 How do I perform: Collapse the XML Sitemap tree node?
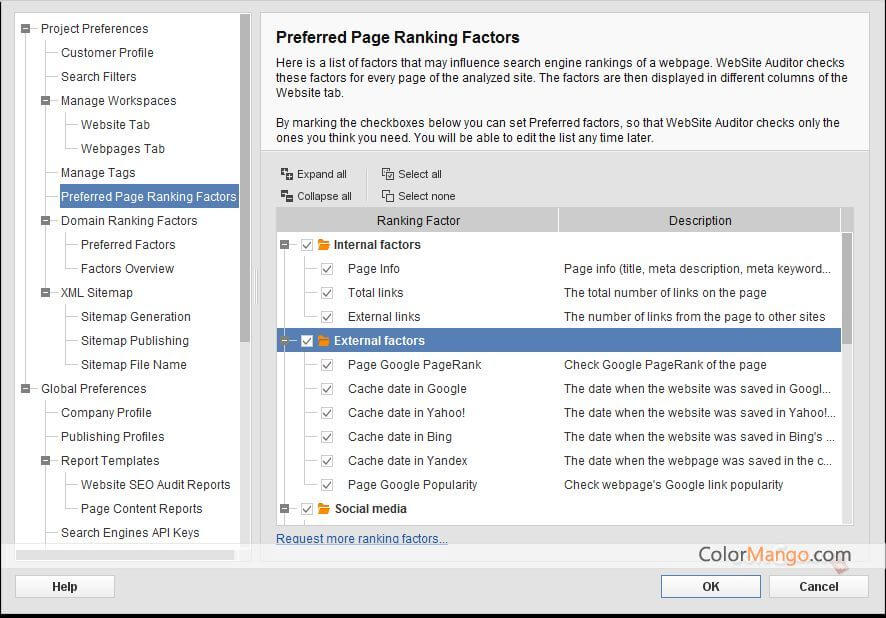tap(46, 293)
